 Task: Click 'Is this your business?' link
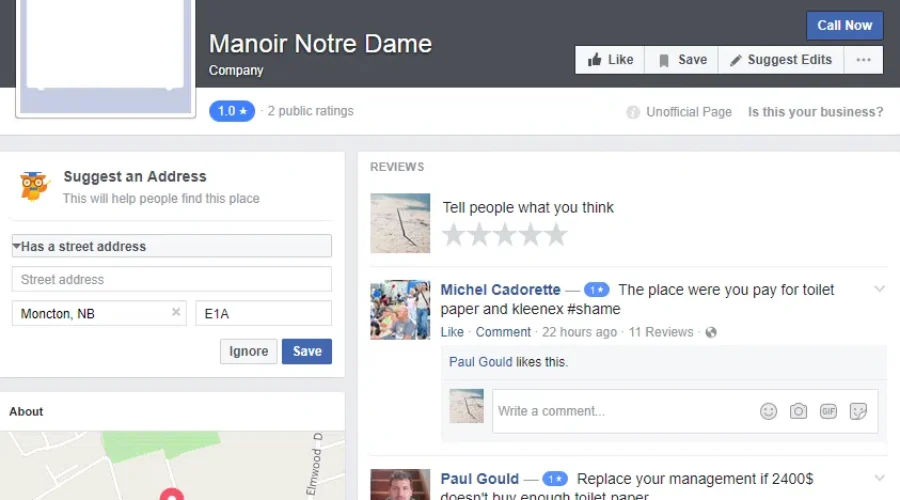[815, 112]
